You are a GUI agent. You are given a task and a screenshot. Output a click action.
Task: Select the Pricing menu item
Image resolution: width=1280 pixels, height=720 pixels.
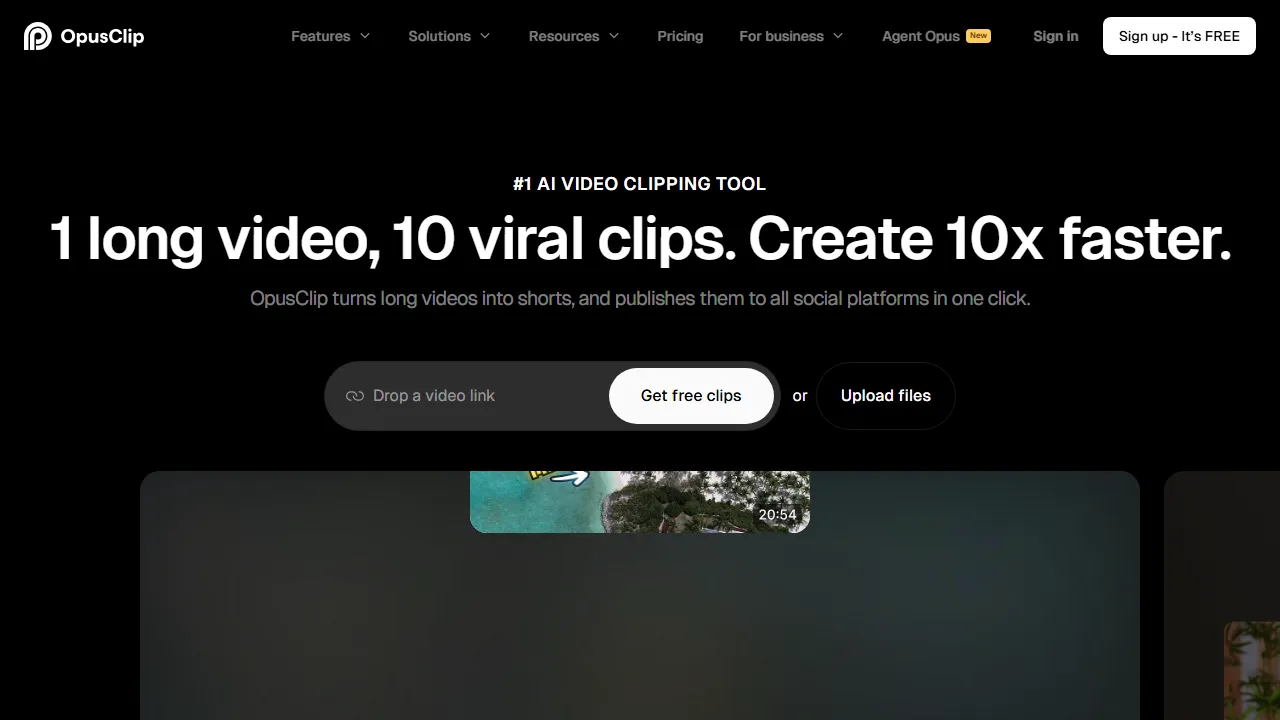pyautogui.click(x=680, y=36)
